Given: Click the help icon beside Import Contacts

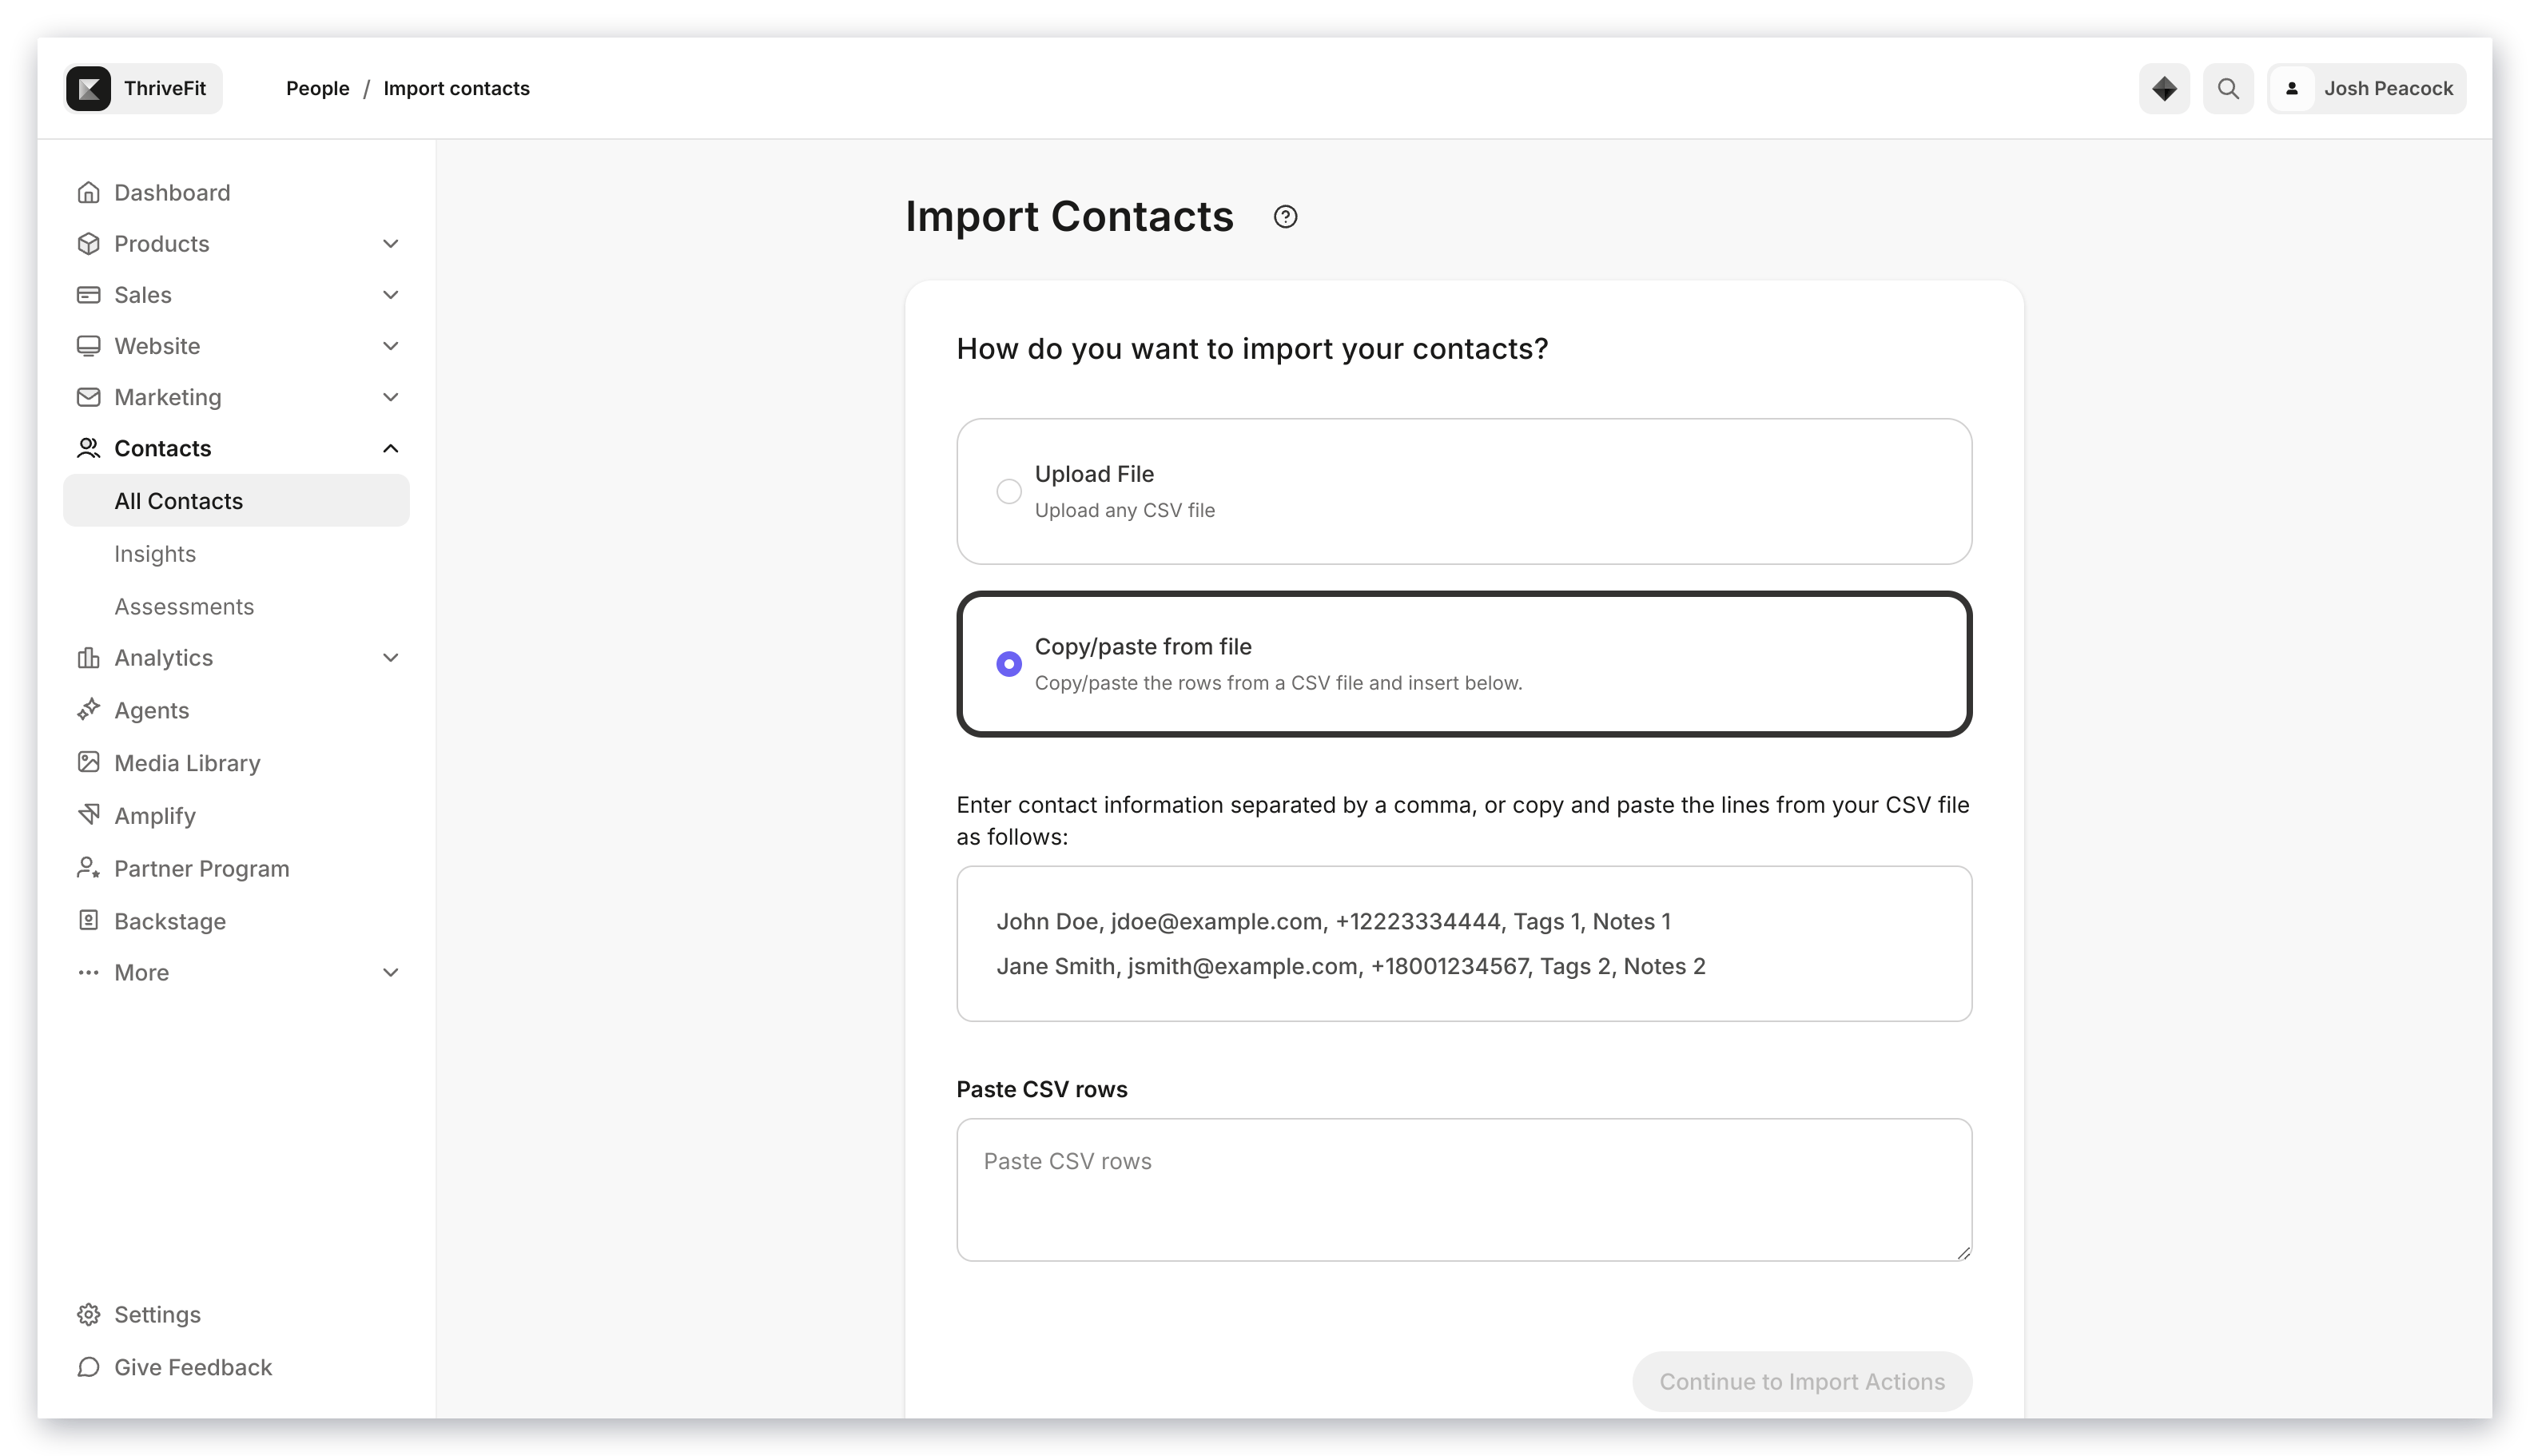Looking at the screenshot, I should pyautogui.click(x=1284, y=217).
